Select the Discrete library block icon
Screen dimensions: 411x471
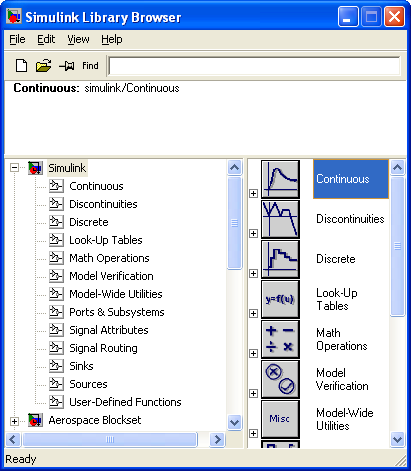tap(280, 259)
